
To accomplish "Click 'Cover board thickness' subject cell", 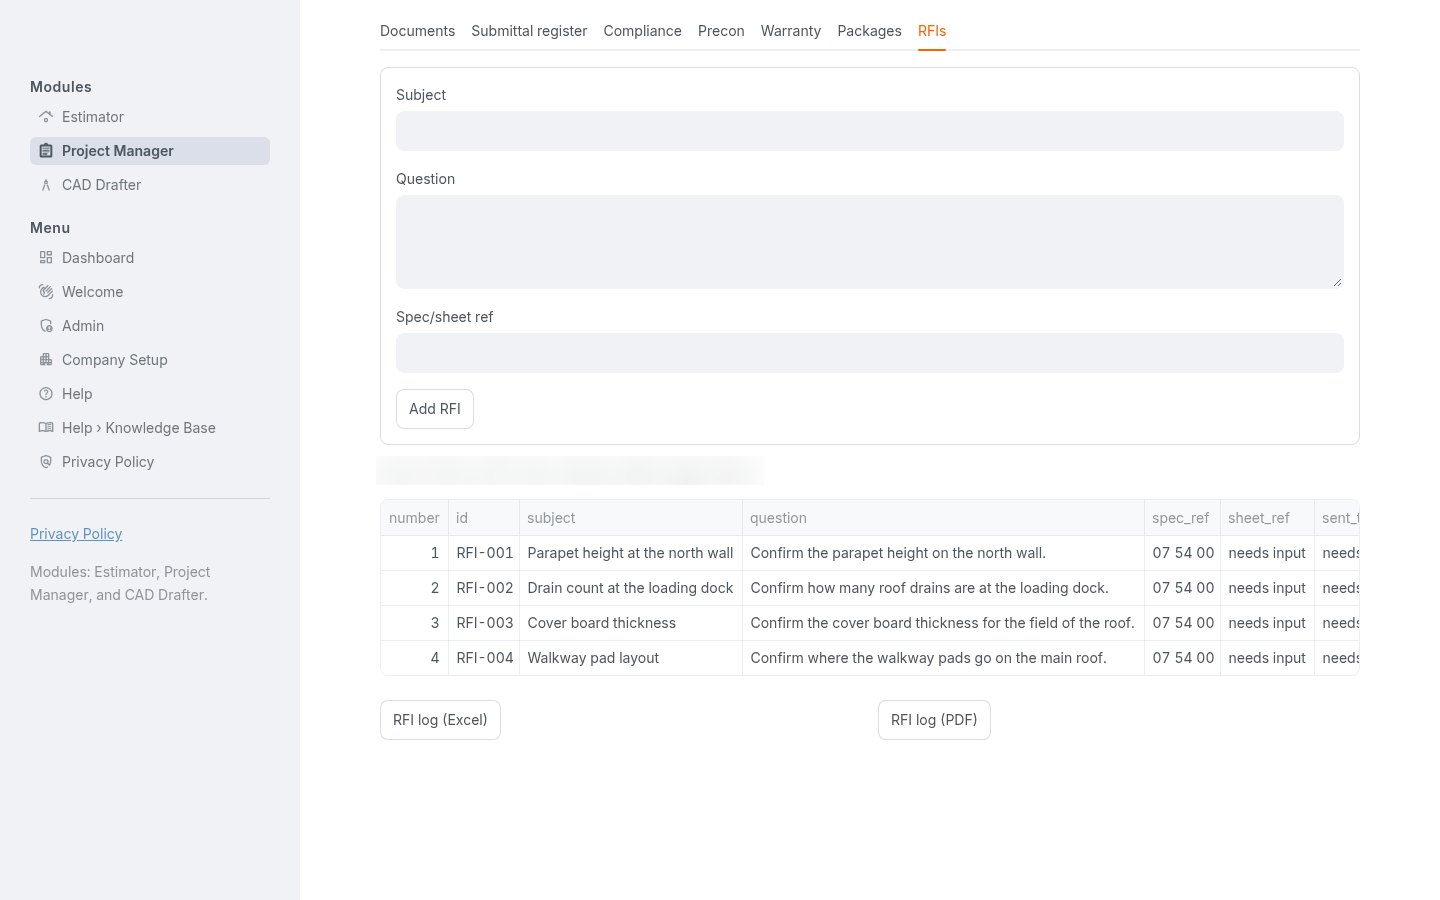I will pos(631,623).
